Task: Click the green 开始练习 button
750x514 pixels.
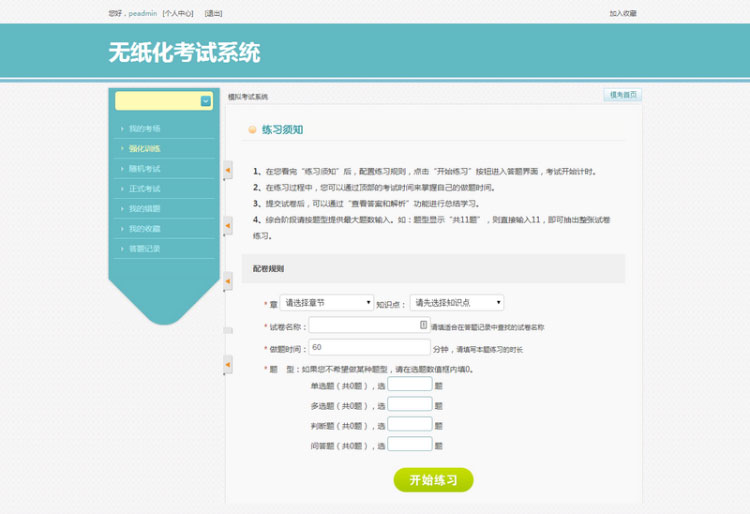Action: tap(433, 480)
